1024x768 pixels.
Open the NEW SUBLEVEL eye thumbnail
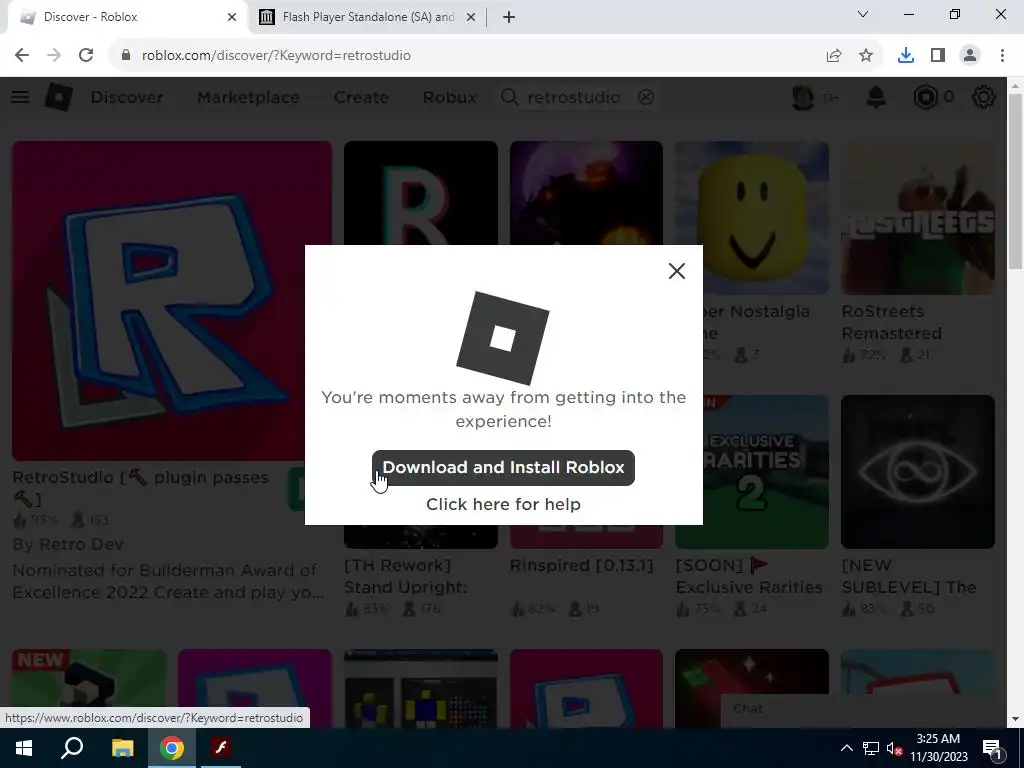918,472
